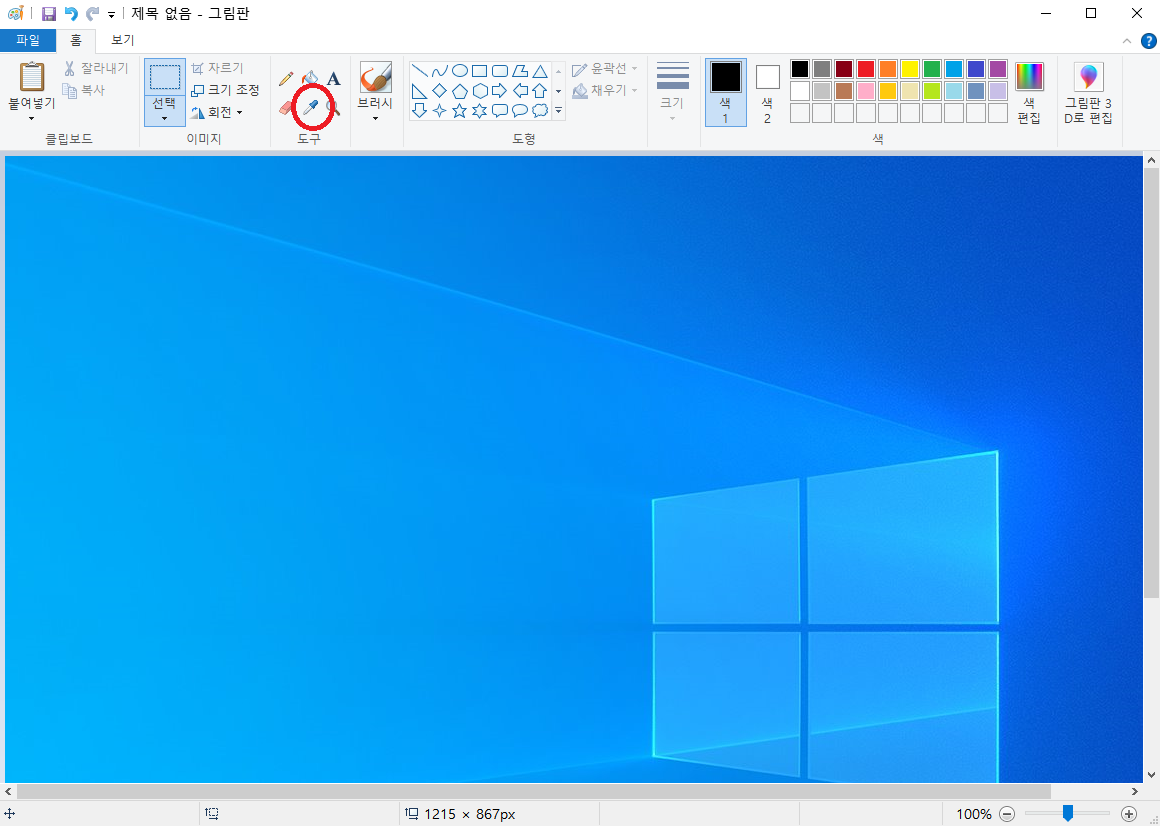
Task: Switch to the 보기 tab
Action: pos(122,41)
